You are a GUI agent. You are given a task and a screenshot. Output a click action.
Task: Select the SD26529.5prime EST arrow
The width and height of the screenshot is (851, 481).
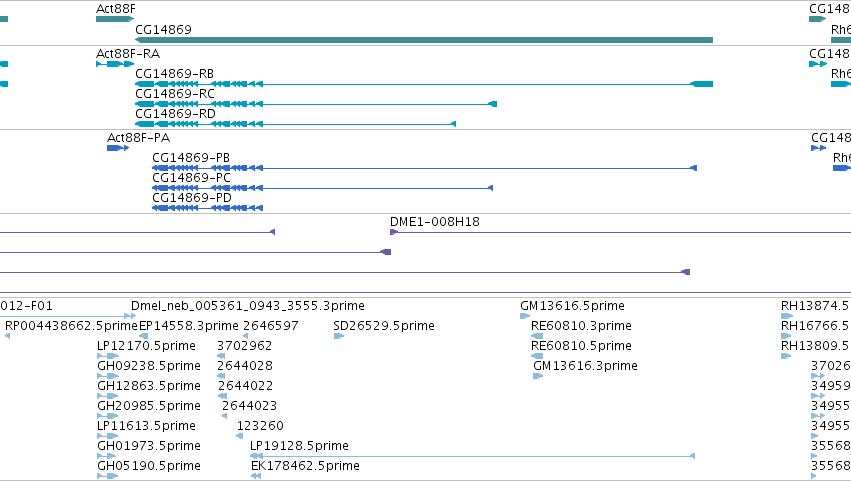[339, 336]
